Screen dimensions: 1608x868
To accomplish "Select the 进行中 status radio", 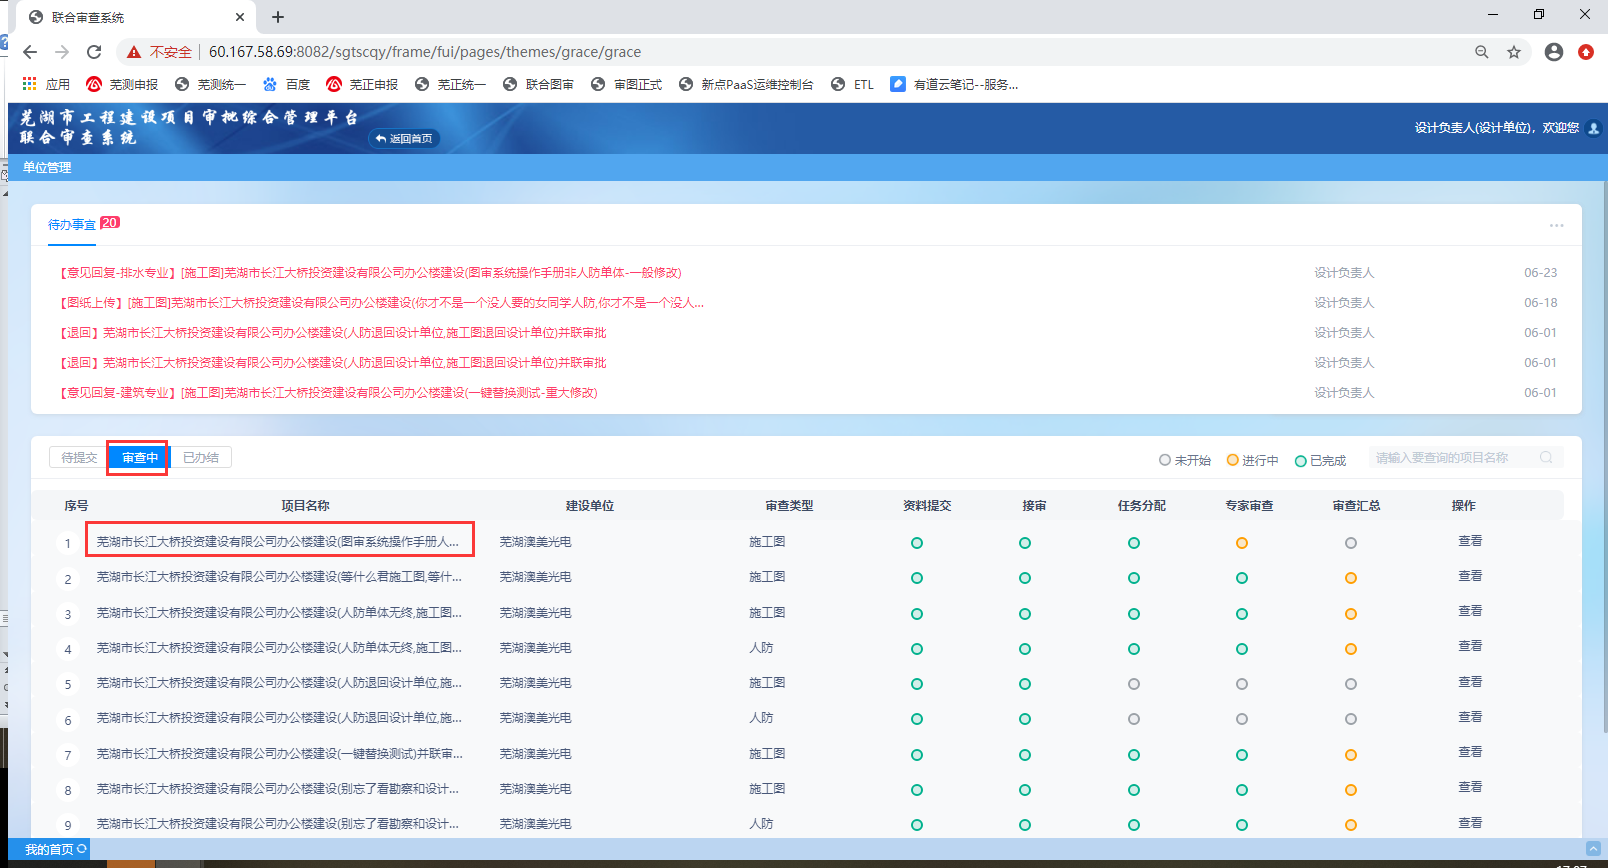I will (1233, 461).
